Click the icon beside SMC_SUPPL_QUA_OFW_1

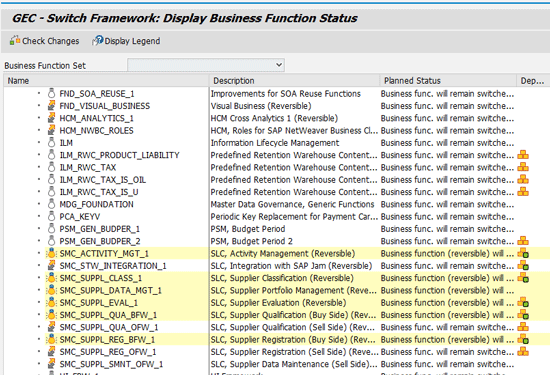coord(52,327)
